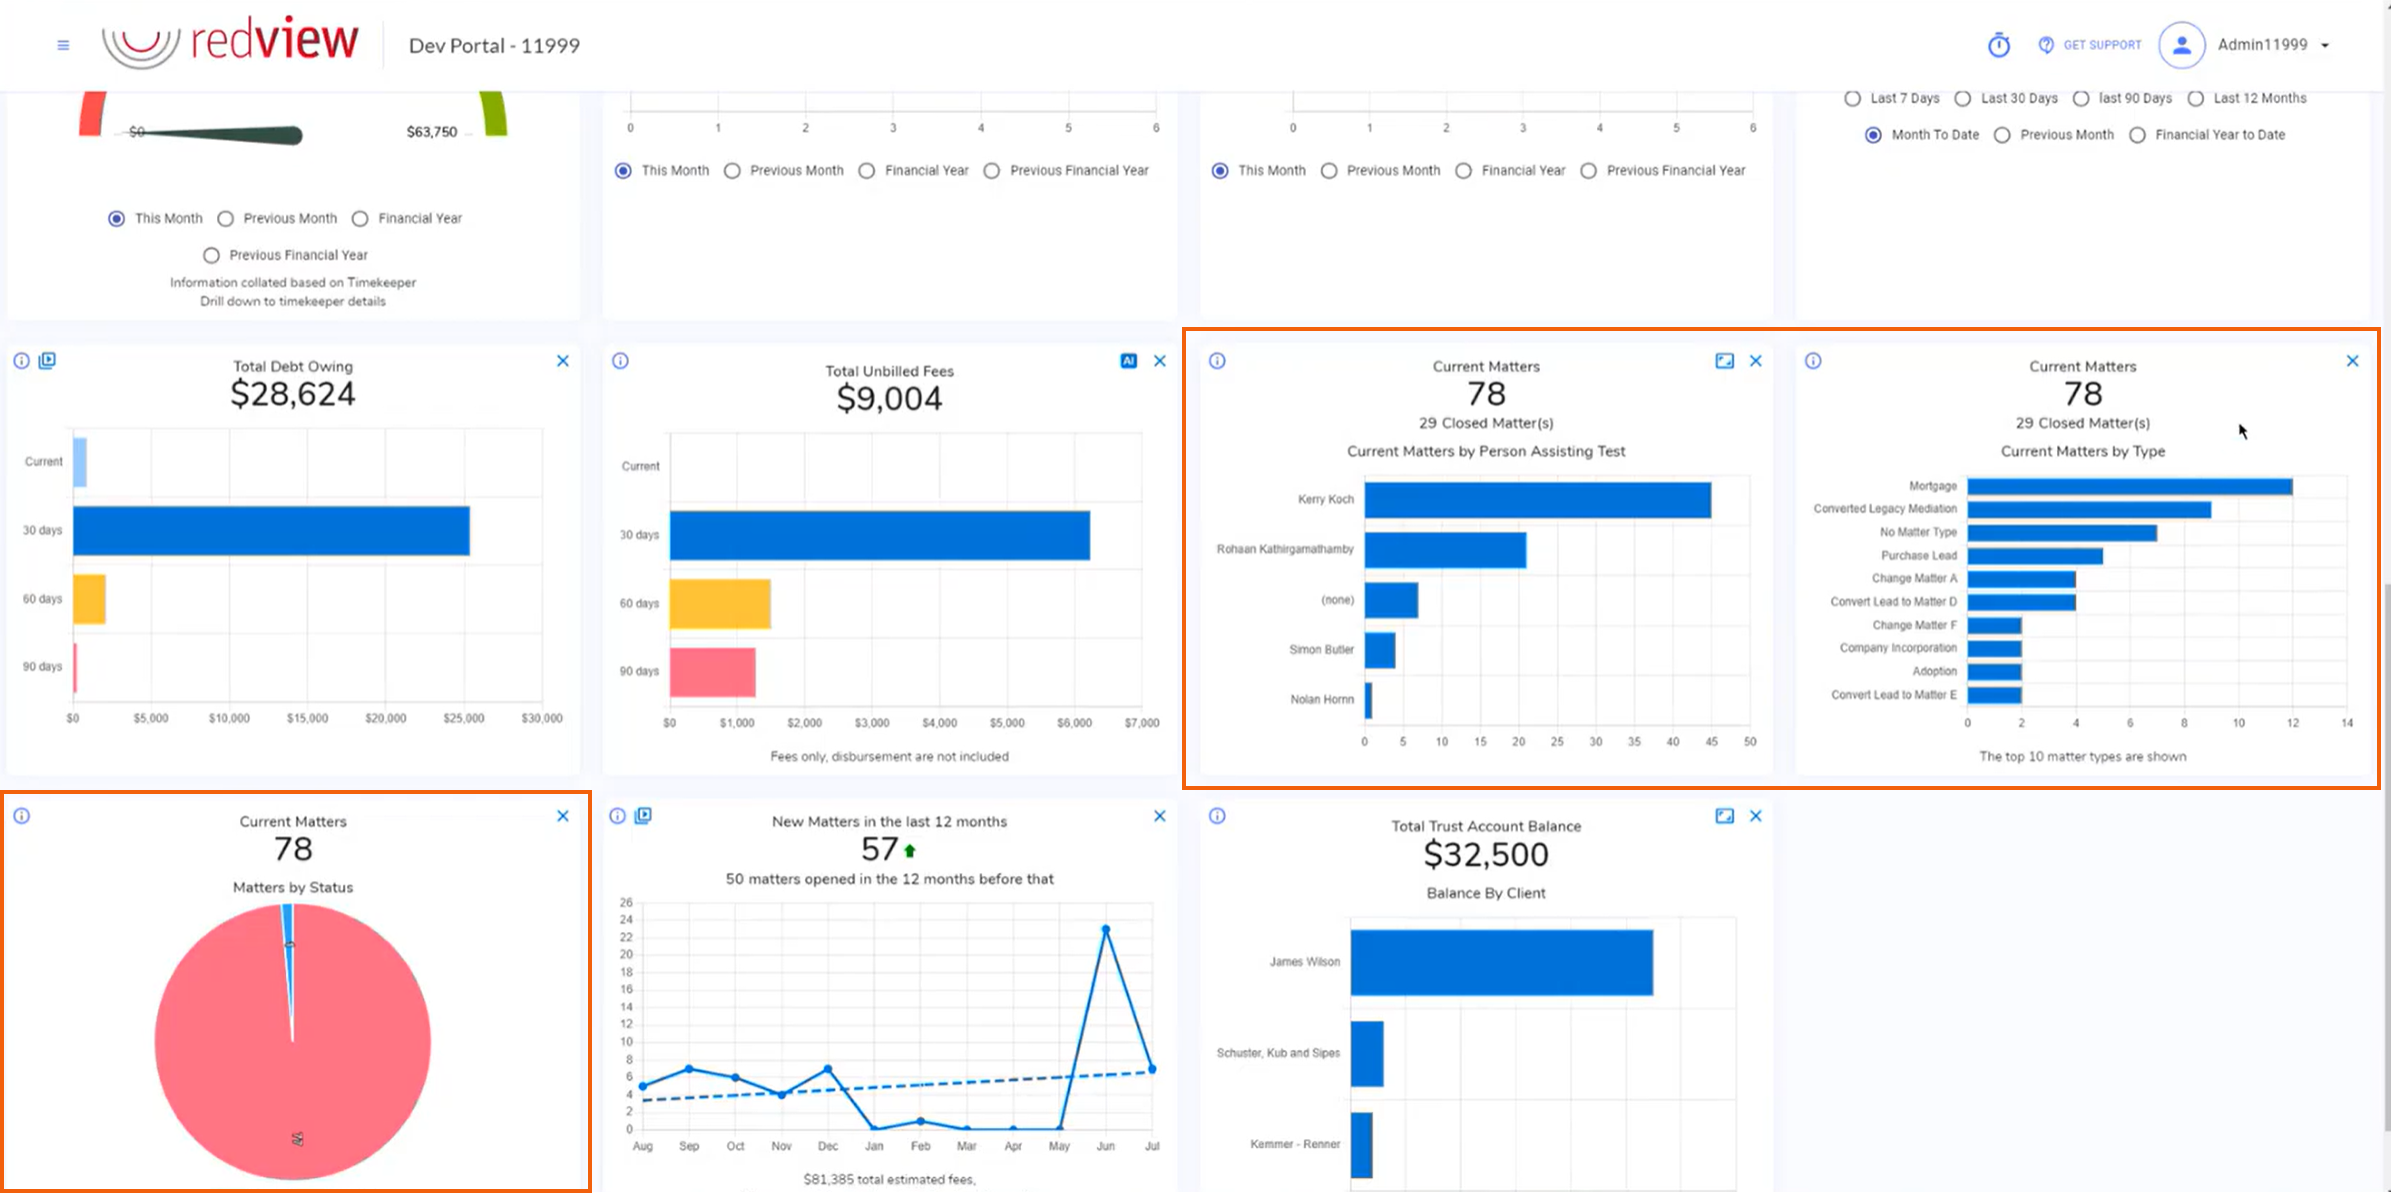Open the video icon on Total Debt Owing
The height and width of the screenshot is (1193, 2391).
point(47,361)
